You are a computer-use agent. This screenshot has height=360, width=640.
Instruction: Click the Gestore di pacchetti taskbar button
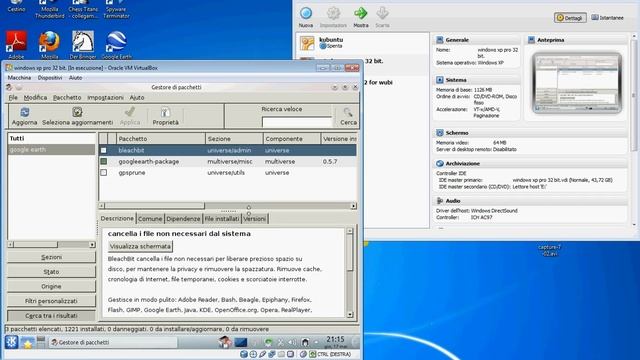coord(113,342)
